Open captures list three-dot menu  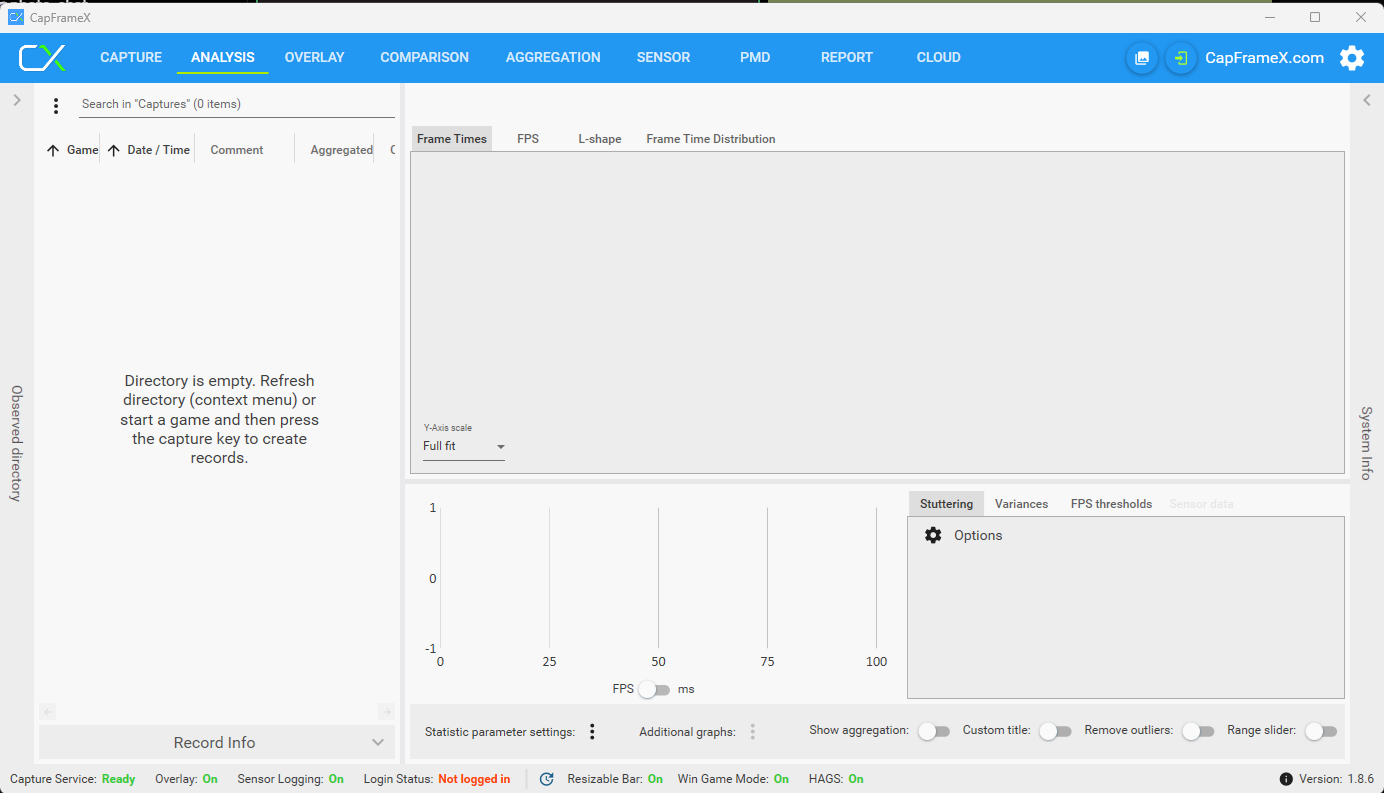tap(56, 105)
